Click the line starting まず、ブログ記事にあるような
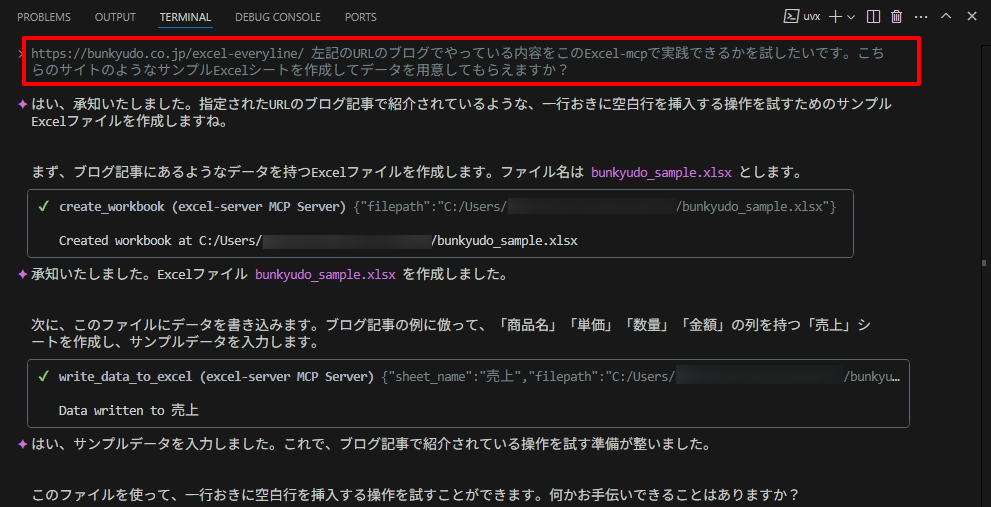Image resolution: width=991 pixels, height=507 pixels. pos(417,173)
